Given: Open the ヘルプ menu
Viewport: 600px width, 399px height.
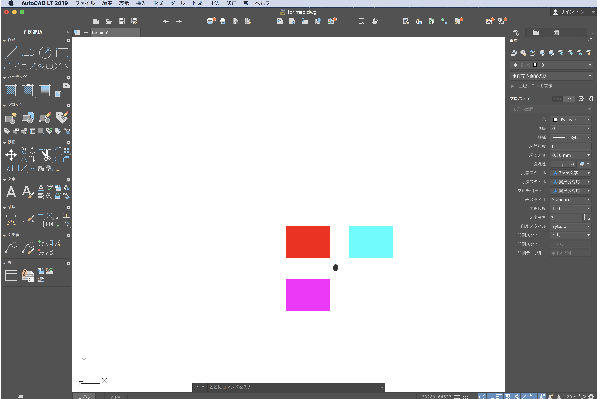Looking at the screenshot, I should (x=262, y=3).
